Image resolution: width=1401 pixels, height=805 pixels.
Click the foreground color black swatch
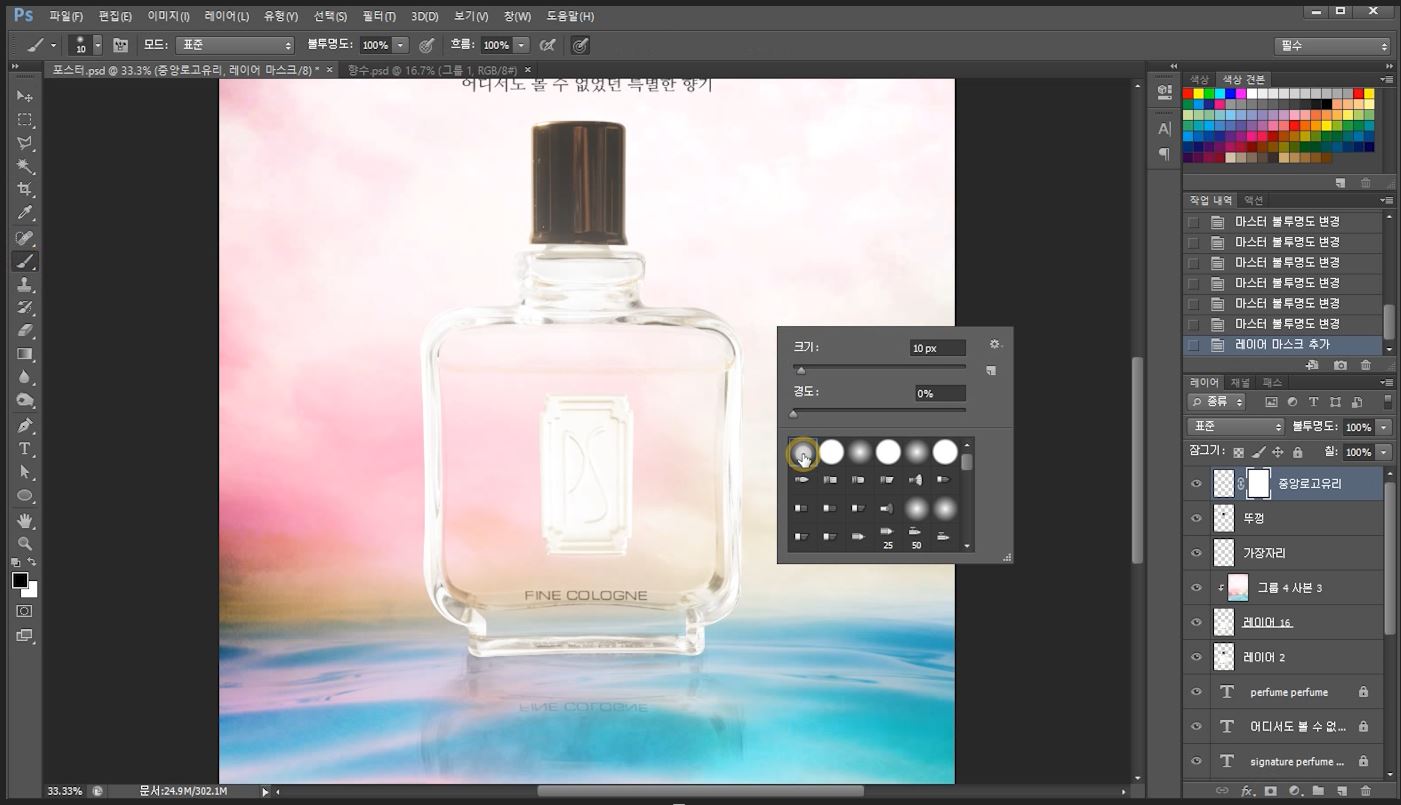pos(20,580)
